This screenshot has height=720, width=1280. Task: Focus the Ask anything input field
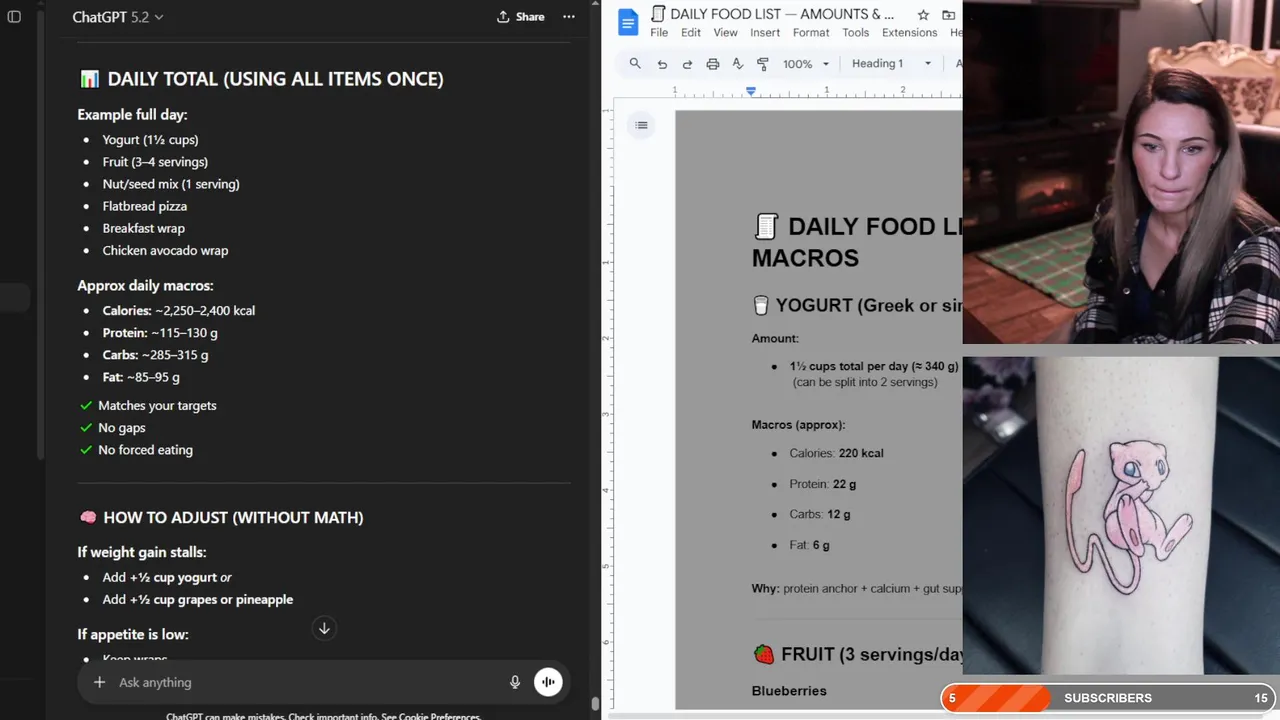(x=310, y=682)
